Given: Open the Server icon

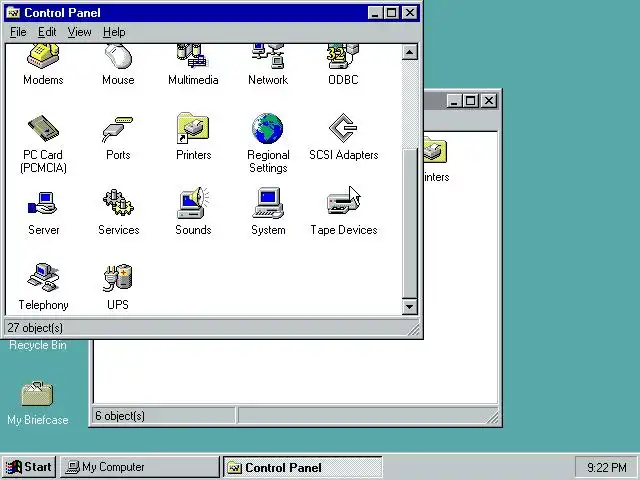Looking at the screenshot, I should pyautogui.click(x=43, y=203).
